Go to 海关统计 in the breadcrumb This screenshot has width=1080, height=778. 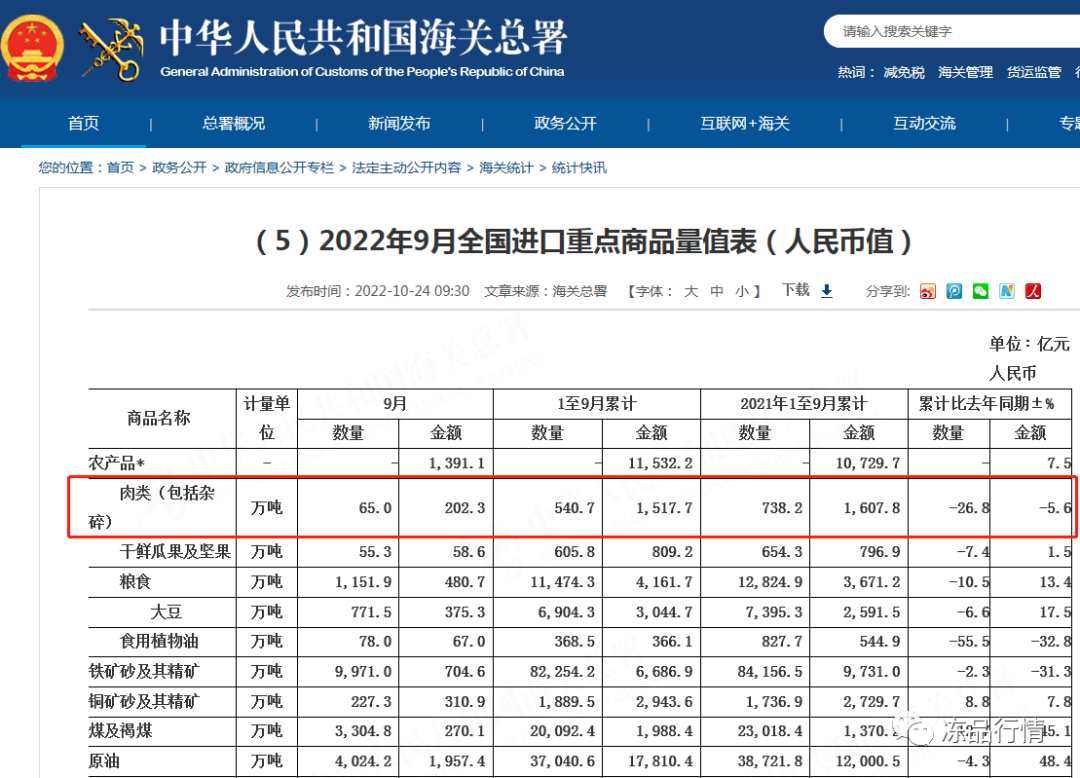[506, 167]
